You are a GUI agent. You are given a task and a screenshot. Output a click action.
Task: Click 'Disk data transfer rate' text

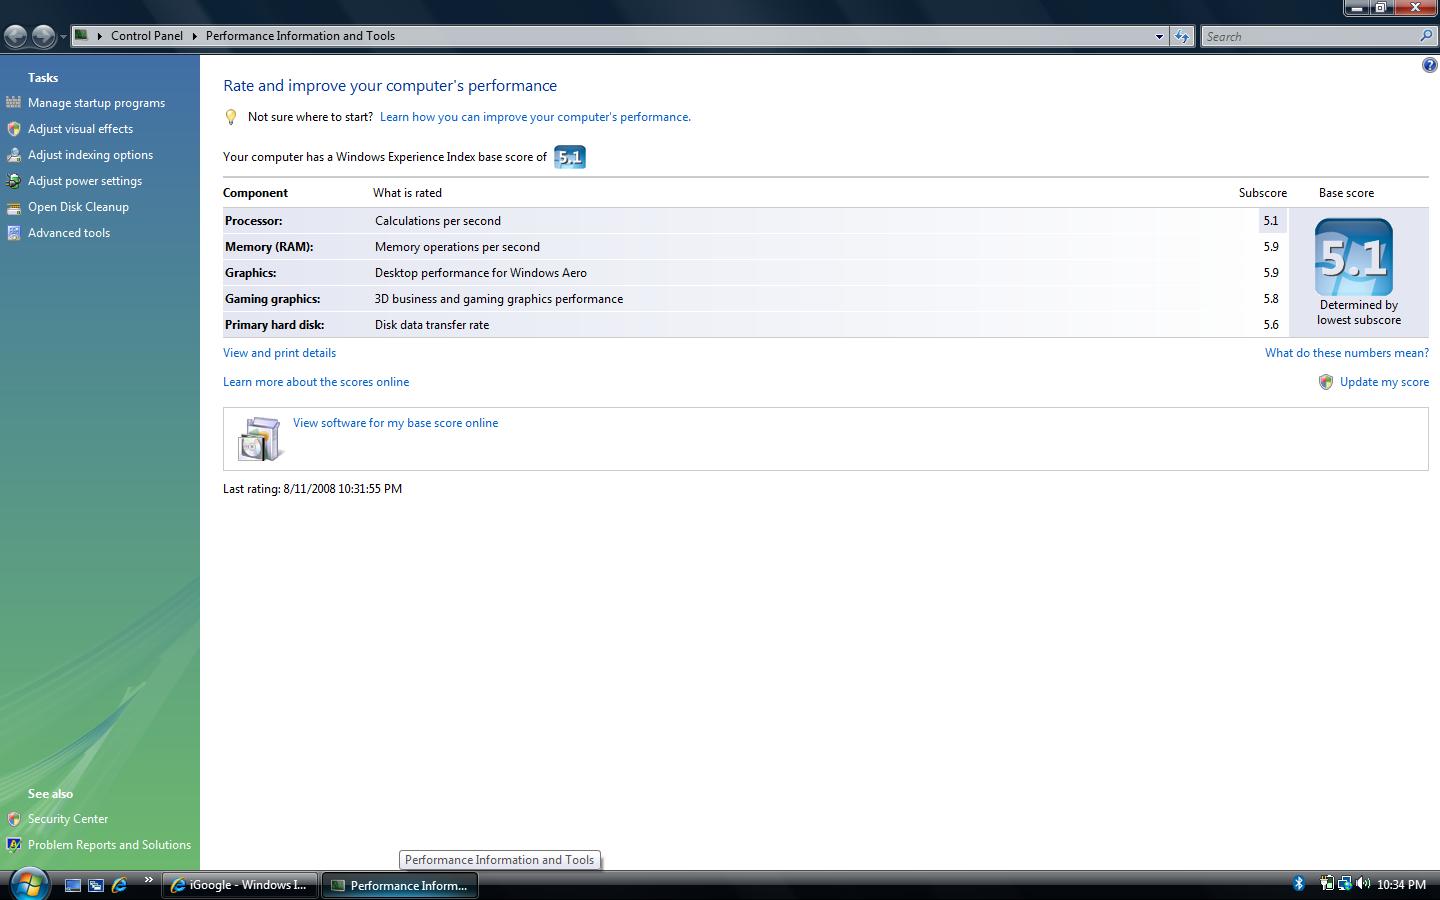click(432, 325)
